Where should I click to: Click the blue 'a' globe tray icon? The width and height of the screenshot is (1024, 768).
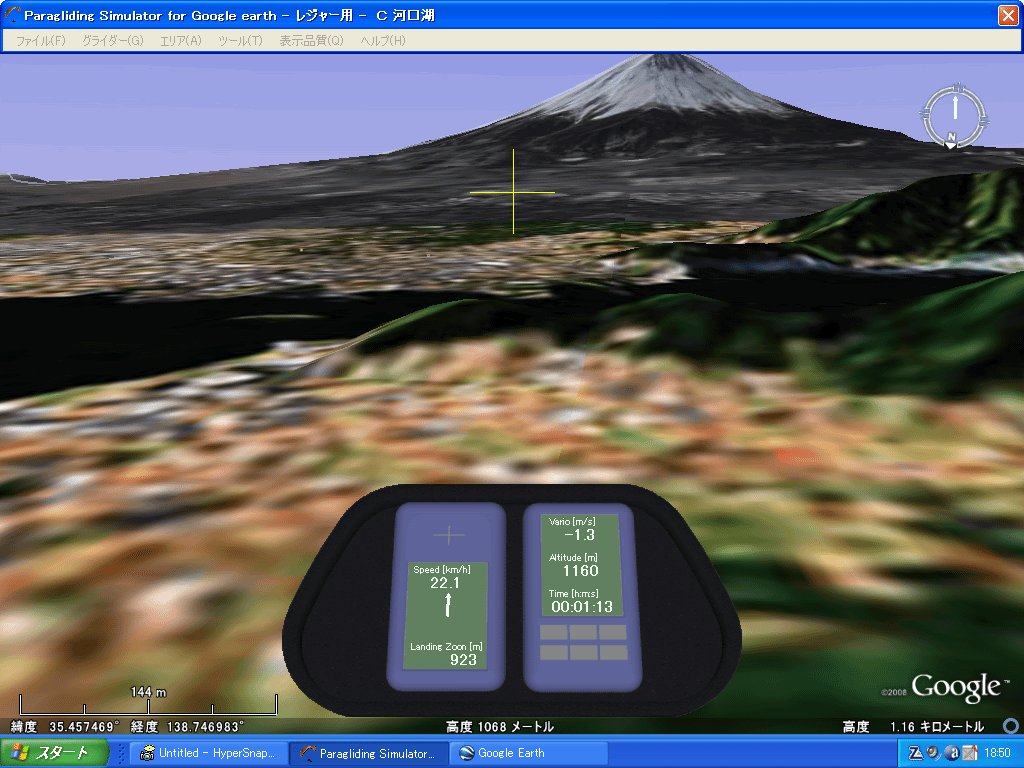pyautogui.click(x=952, y=753)
